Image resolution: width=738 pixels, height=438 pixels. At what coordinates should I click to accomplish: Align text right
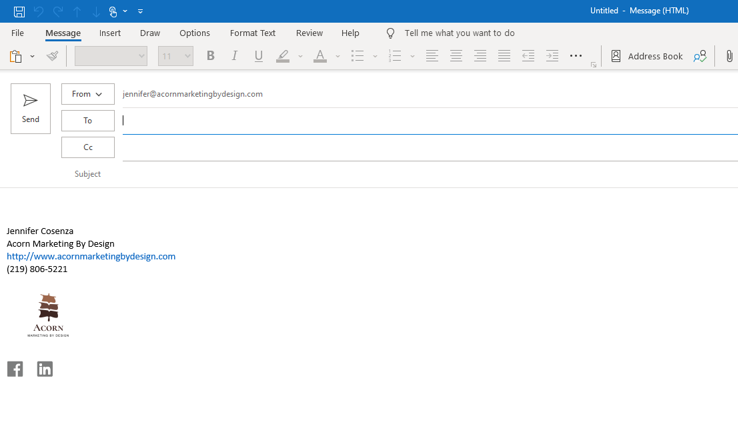tap(480, 56)
